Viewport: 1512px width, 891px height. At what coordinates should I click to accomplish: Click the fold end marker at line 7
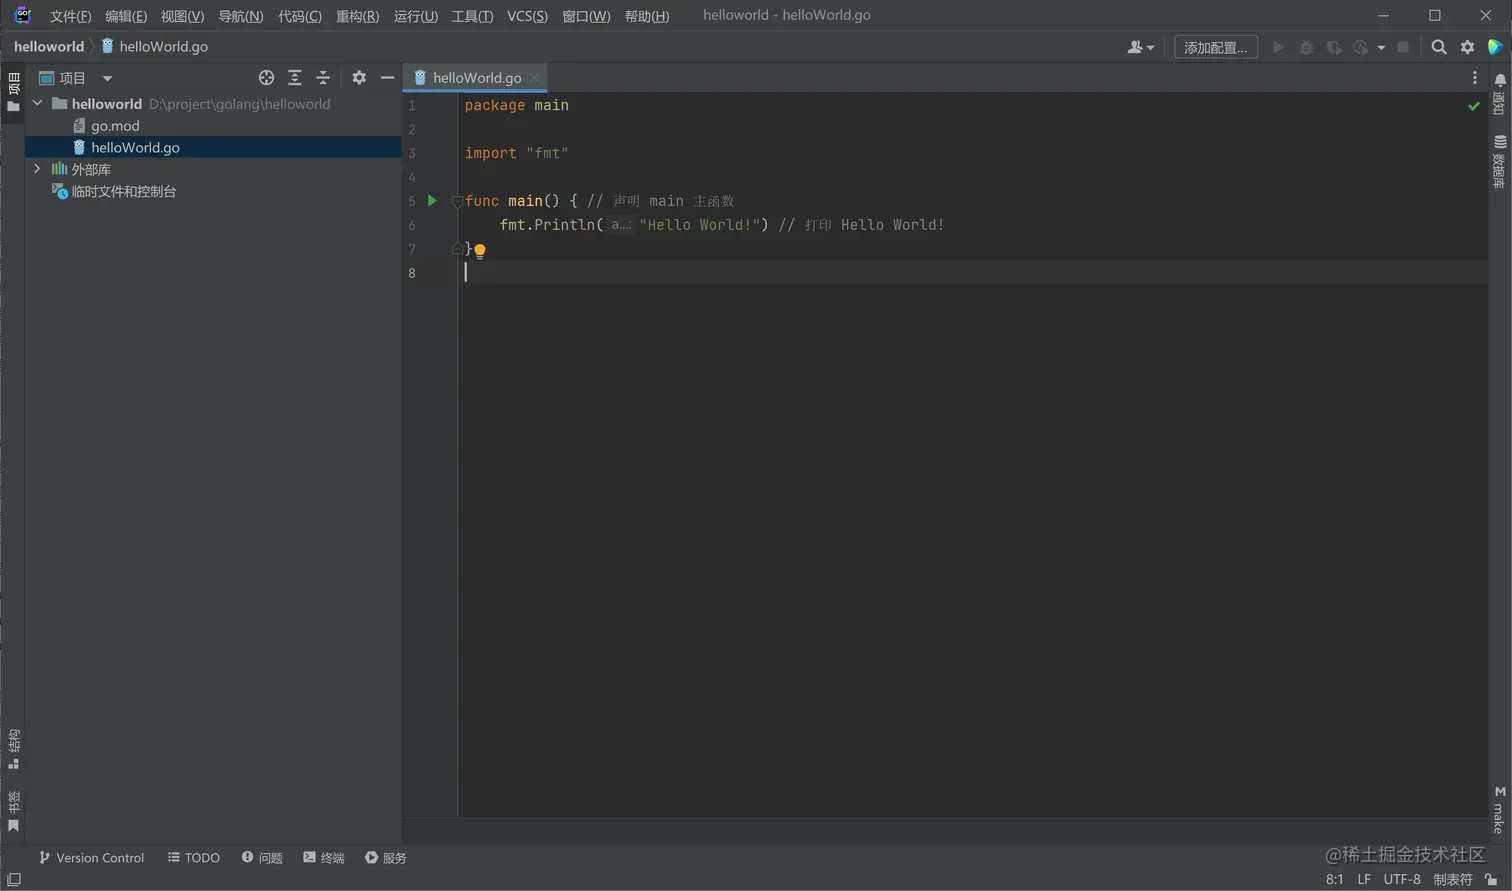(457, 248)
